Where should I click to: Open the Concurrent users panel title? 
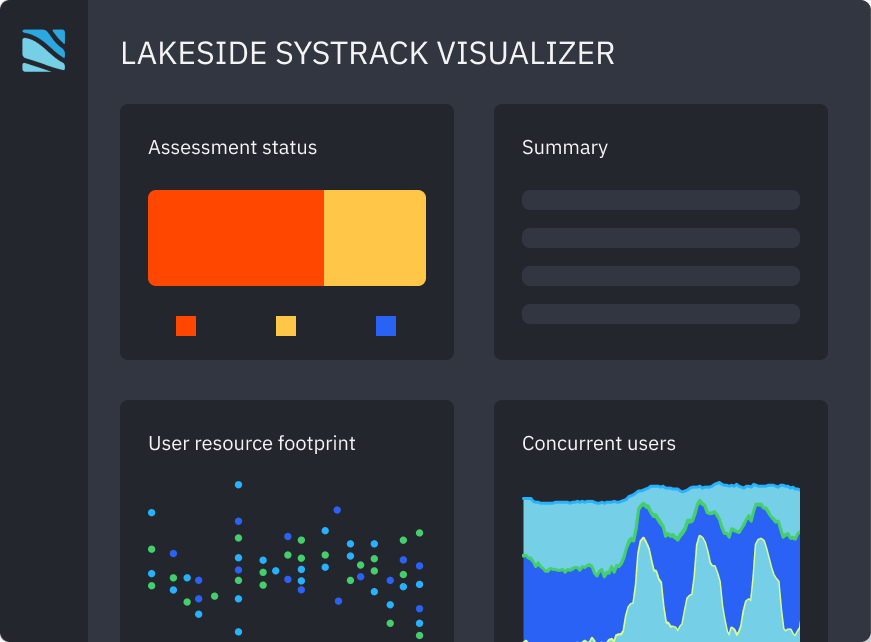599,444
